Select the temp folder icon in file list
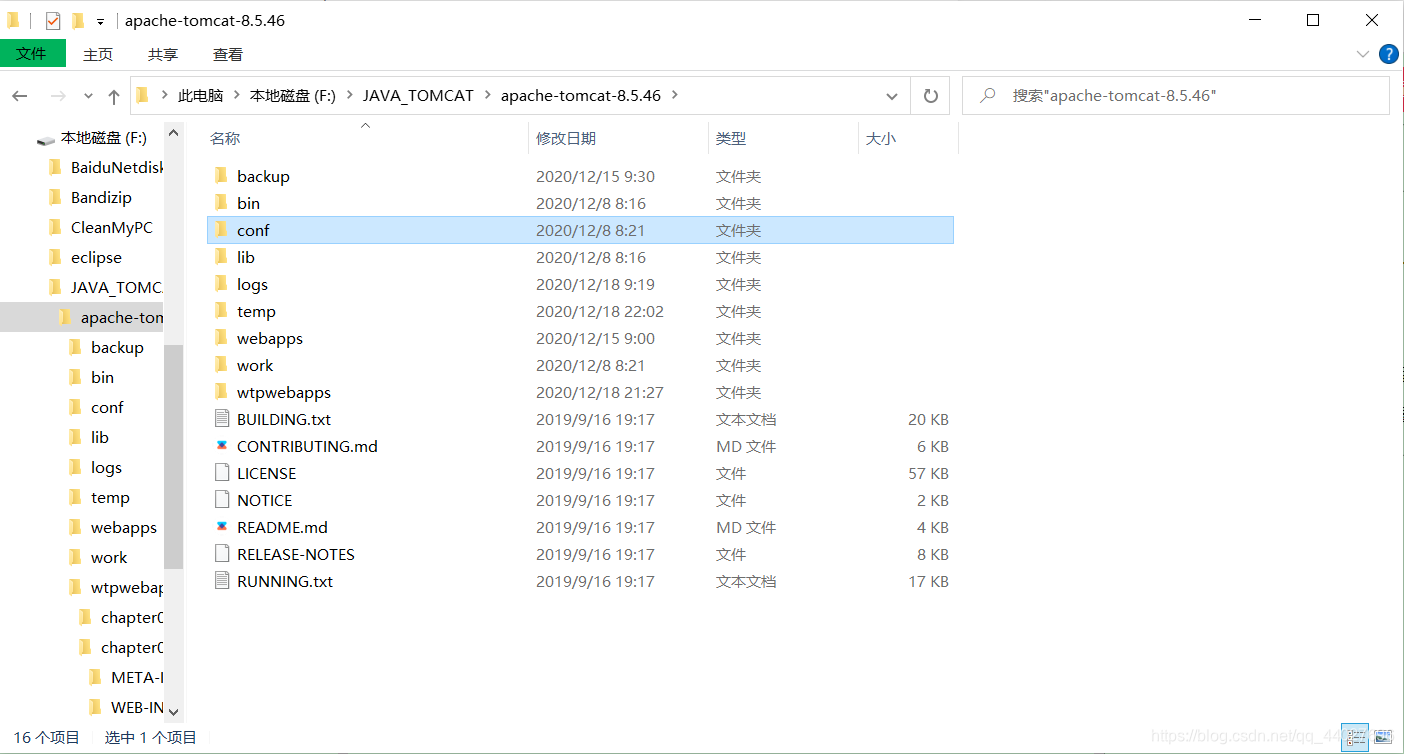The width and height of the screenshot is (1404, 754). (x=222, y=311)
